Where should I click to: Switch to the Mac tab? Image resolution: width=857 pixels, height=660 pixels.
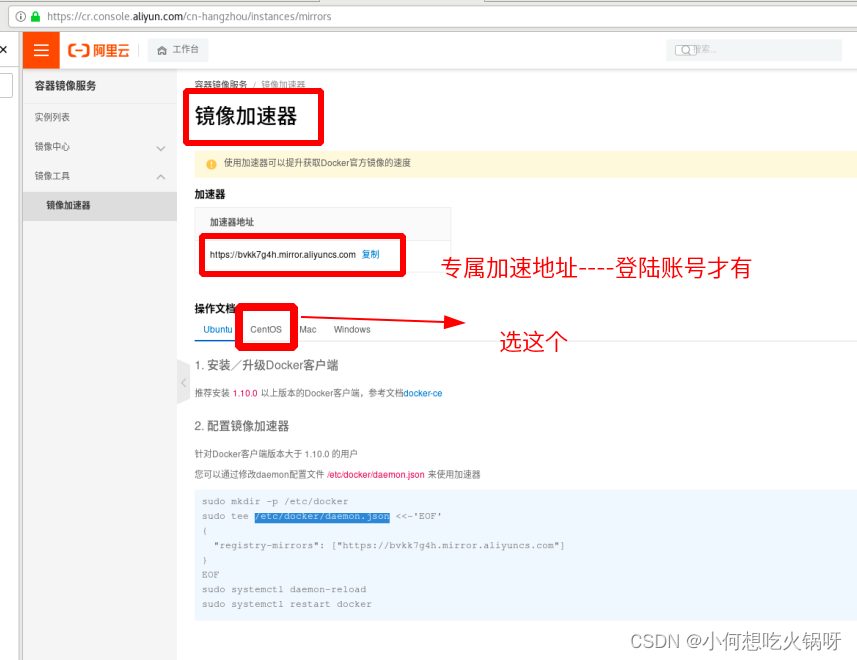[308, 329]
